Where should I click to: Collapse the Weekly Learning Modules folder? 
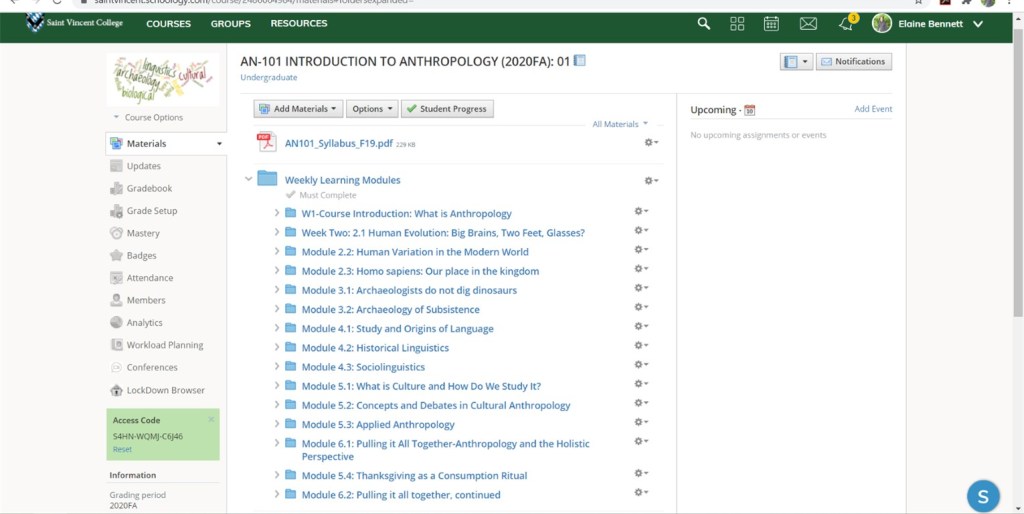249,180
